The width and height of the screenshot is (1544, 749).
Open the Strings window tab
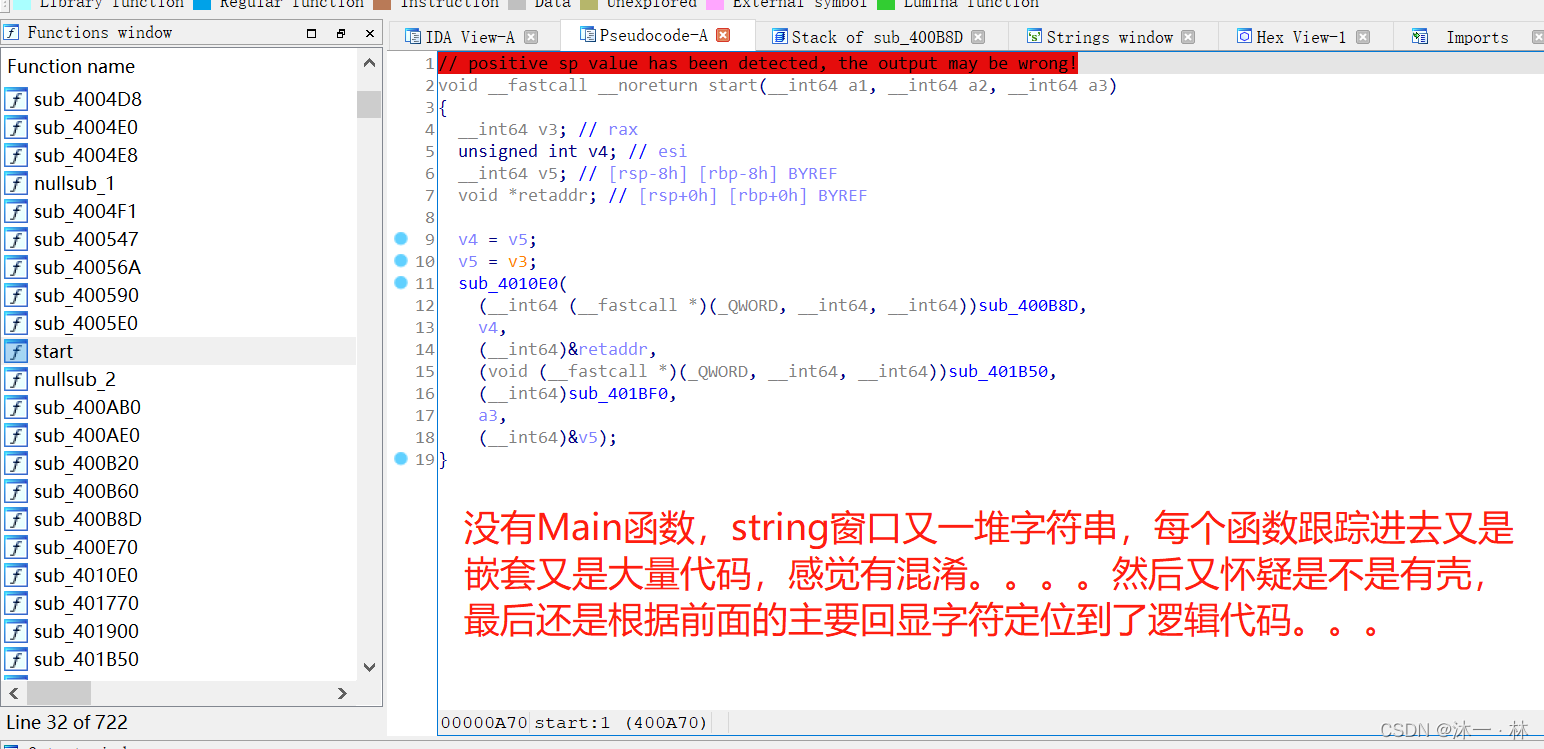point(1109,37)
